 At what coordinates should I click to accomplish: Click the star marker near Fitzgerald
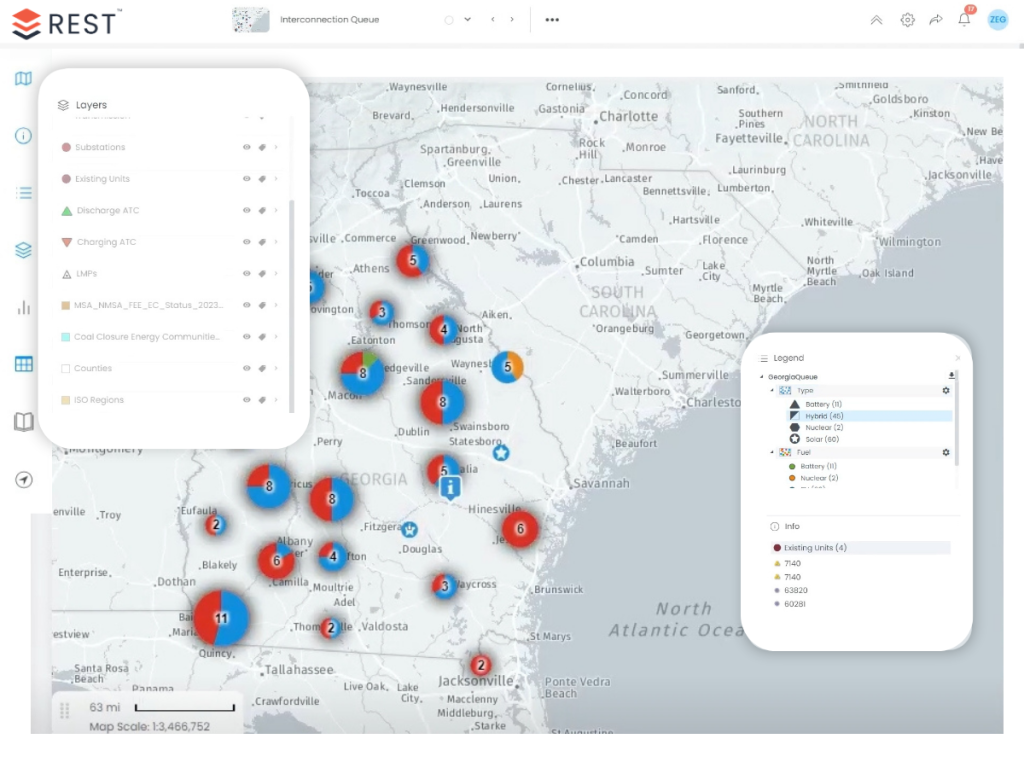coord(409,529)
